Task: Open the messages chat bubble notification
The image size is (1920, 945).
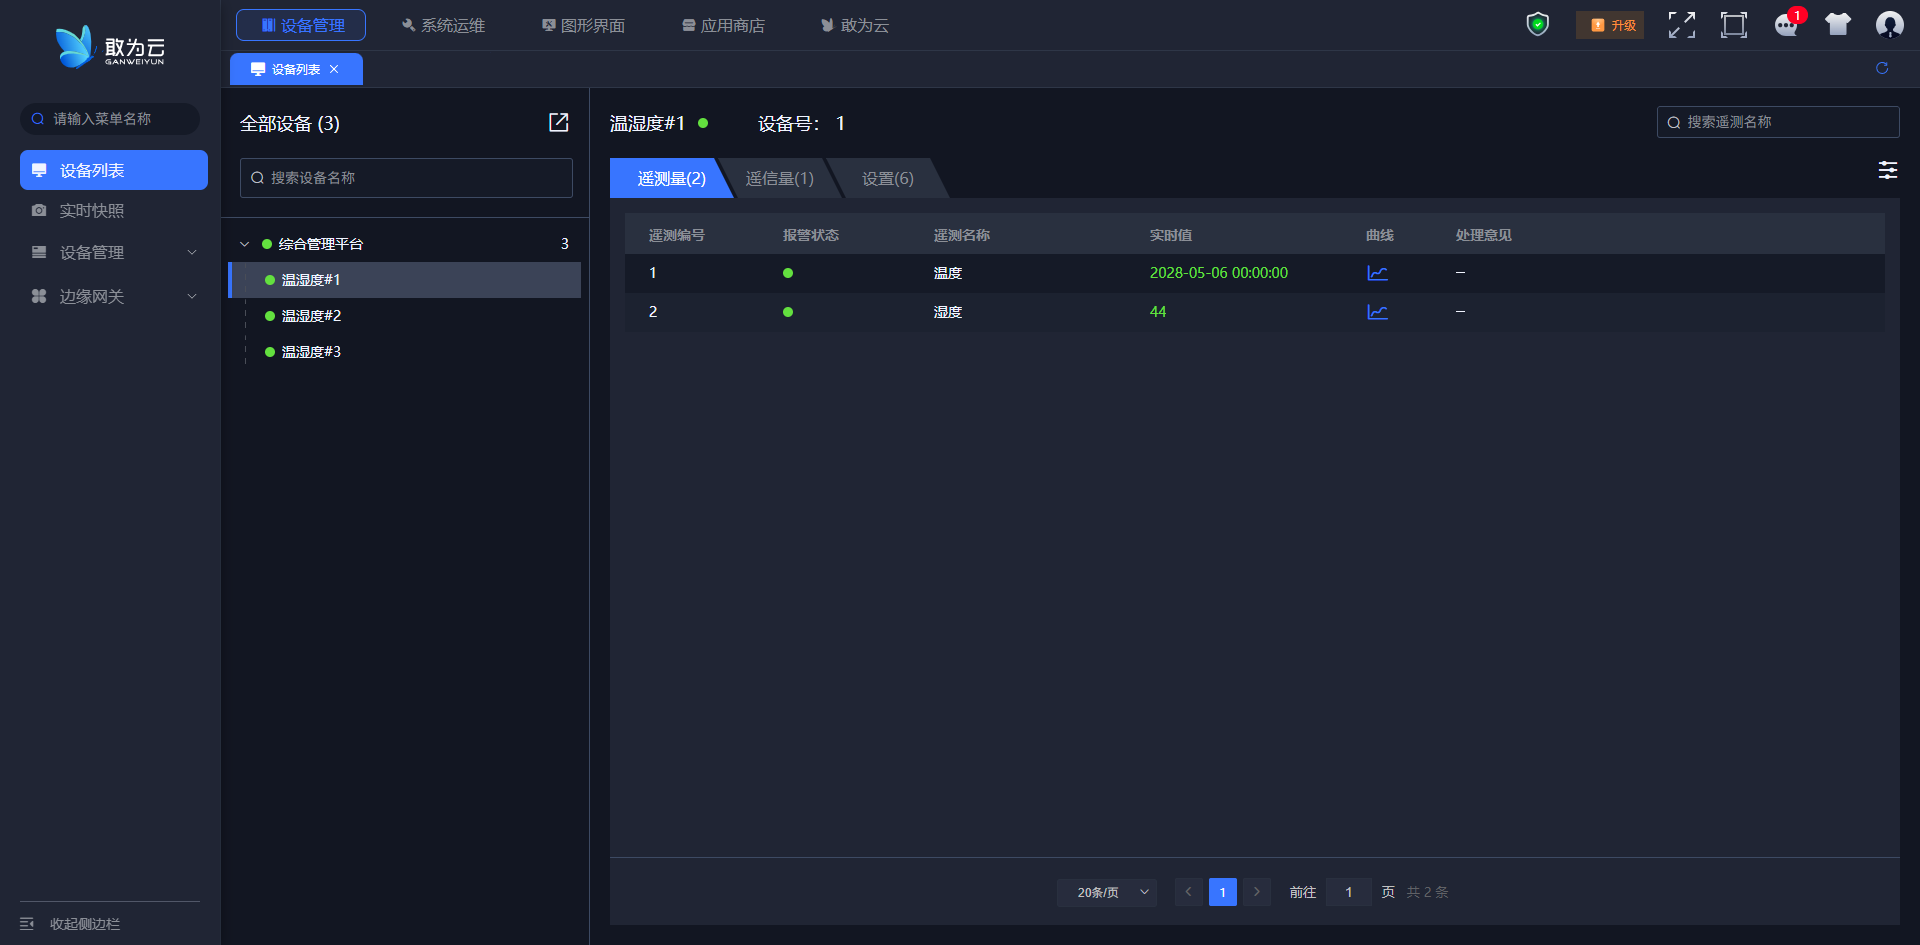Action: pyautogui.click(x=1786, y=25)
